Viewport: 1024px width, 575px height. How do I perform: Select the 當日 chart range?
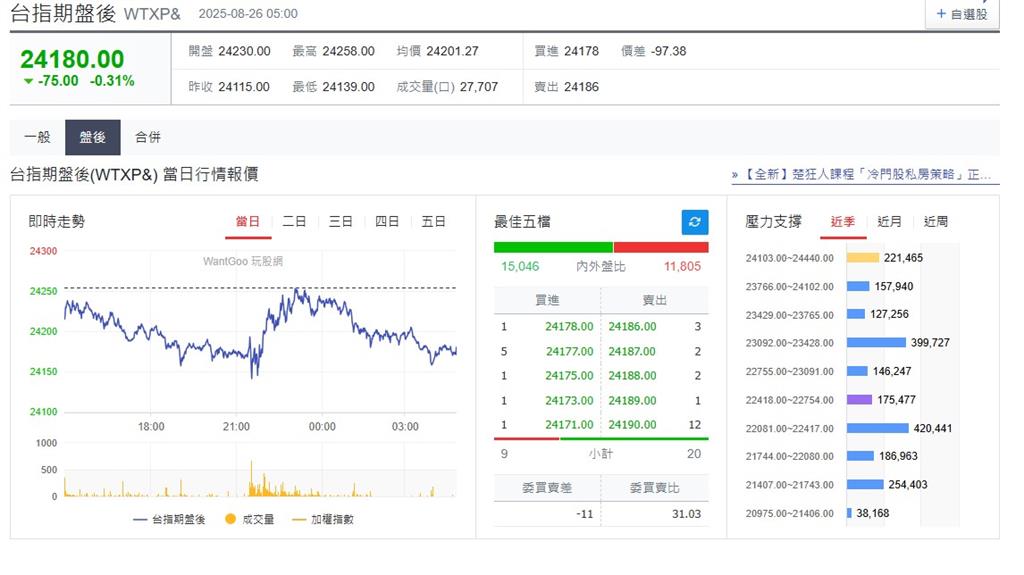click(x=248, y=222)
